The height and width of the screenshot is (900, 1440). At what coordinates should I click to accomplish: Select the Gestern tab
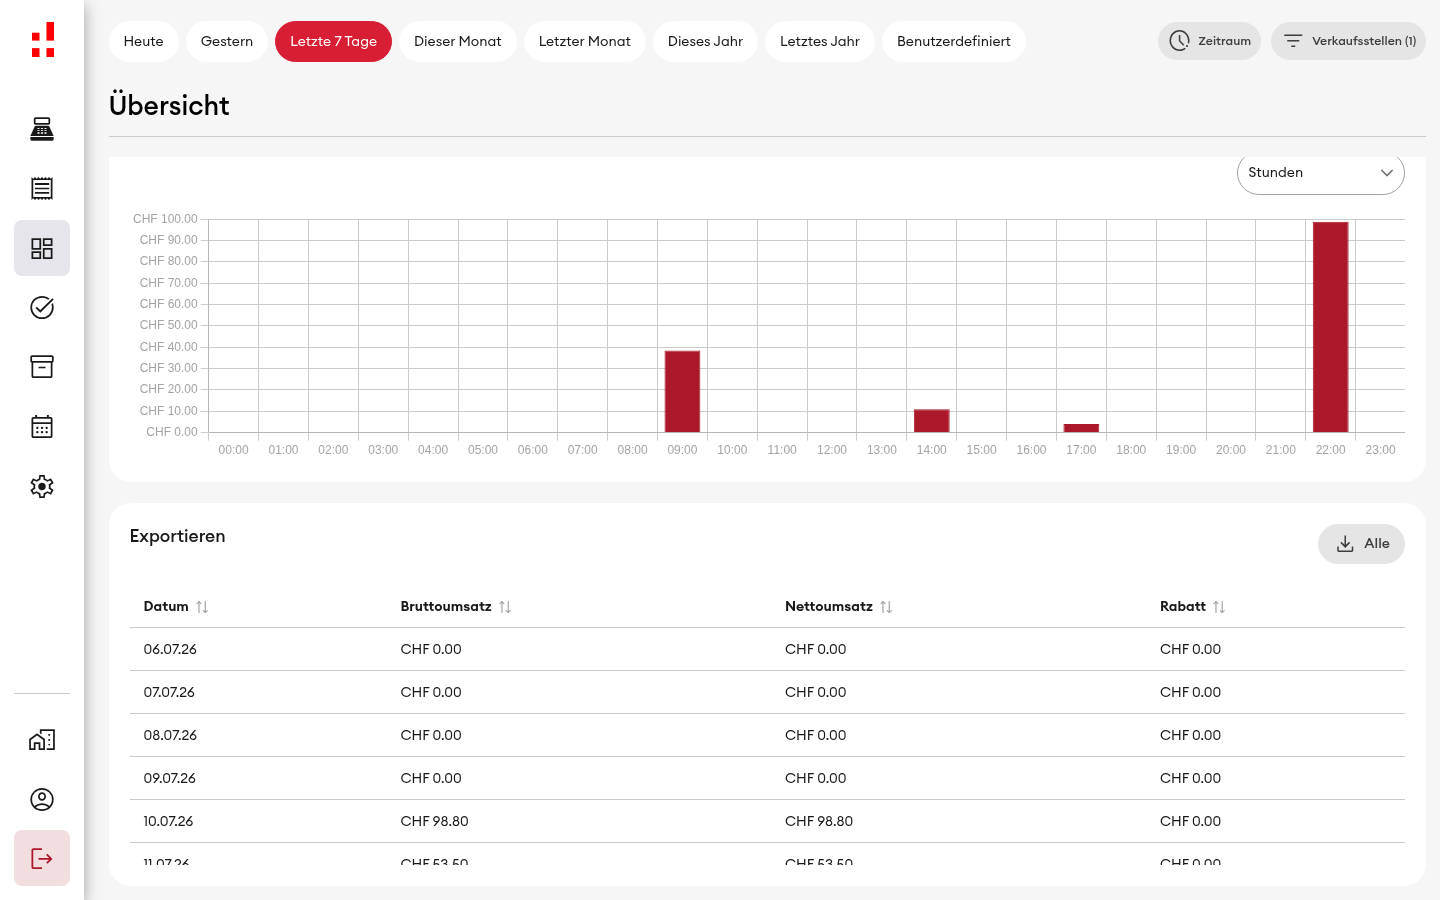coord(227,42)
